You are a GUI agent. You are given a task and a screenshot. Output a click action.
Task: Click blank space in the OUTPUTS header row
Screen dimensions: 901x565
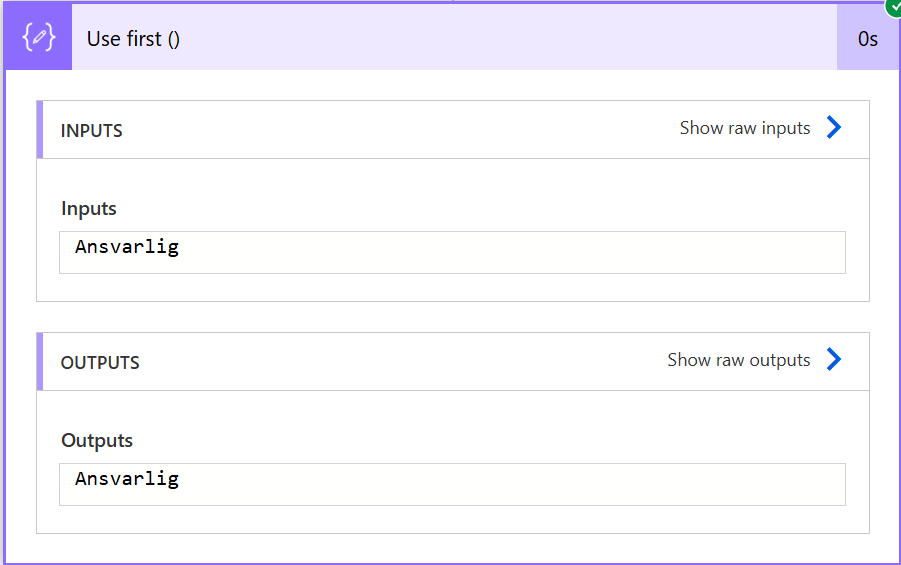coord(400,362)
